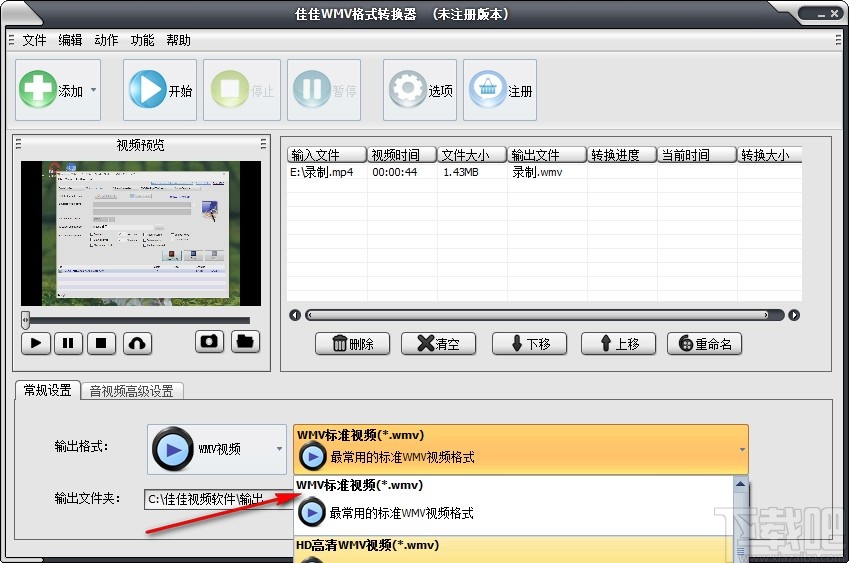The height and width of the screenshot is (563, 849).
Task: Select the E:\录制.mp4 file row
Action: [x=544, y=172]
